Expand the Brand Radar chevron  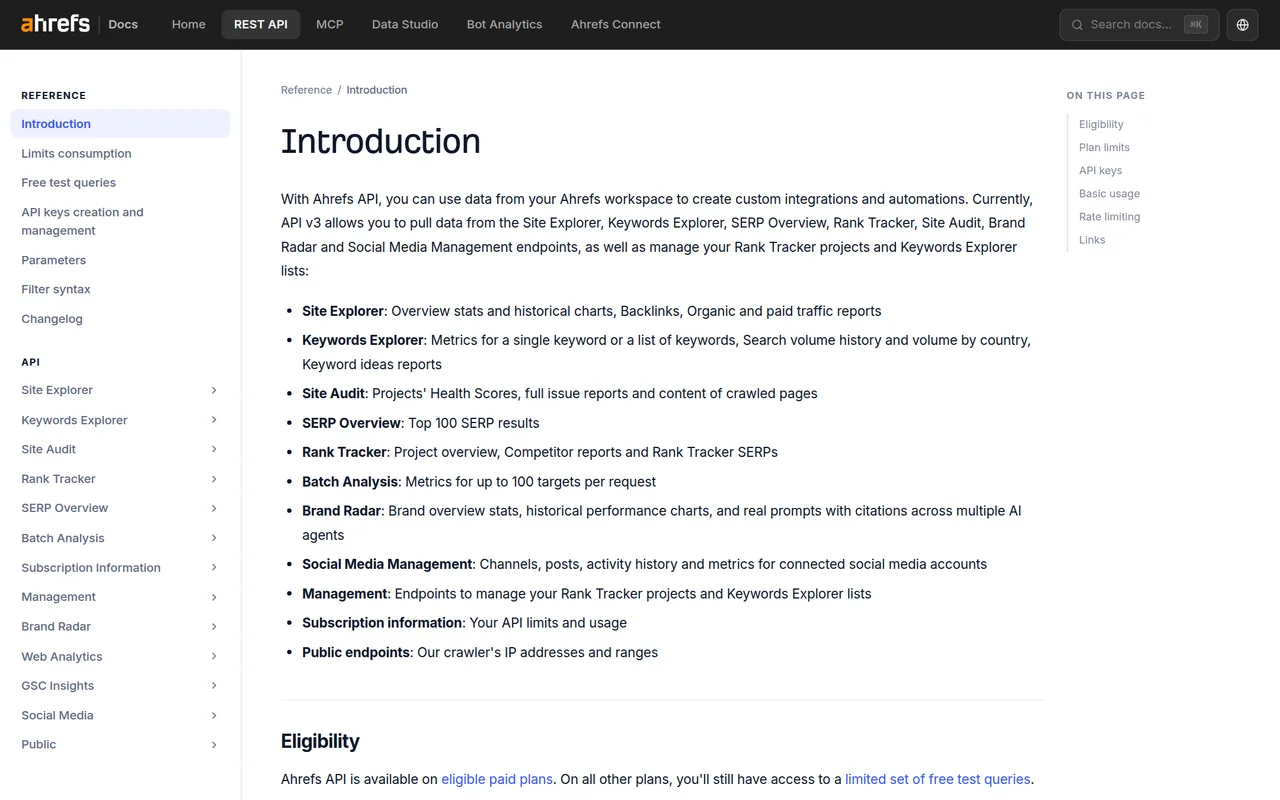pyautogui.click(x=214, y=626)
